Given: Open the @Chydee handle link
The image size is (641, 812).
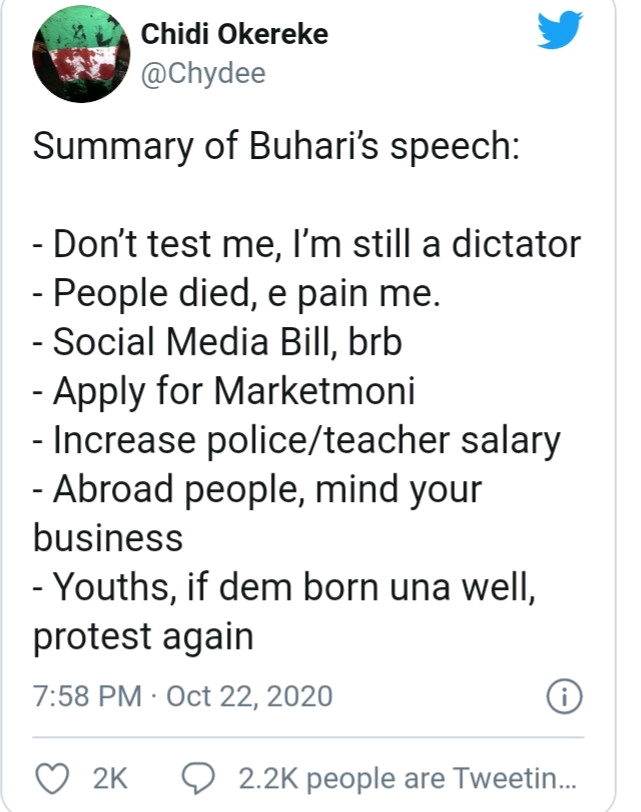Looking at the screenshot, I should [204, 72].
